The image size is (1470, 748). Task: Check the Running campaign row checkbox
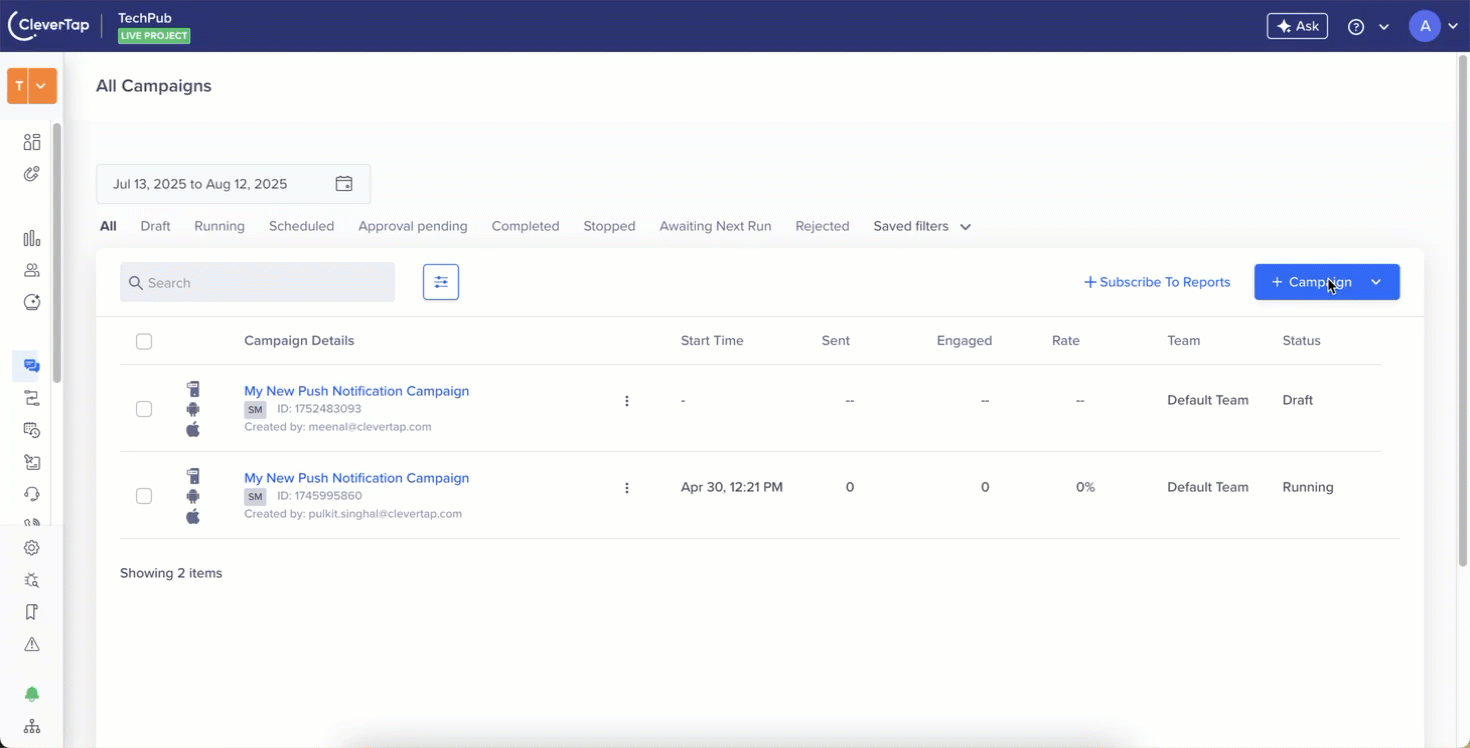[144, 496]
